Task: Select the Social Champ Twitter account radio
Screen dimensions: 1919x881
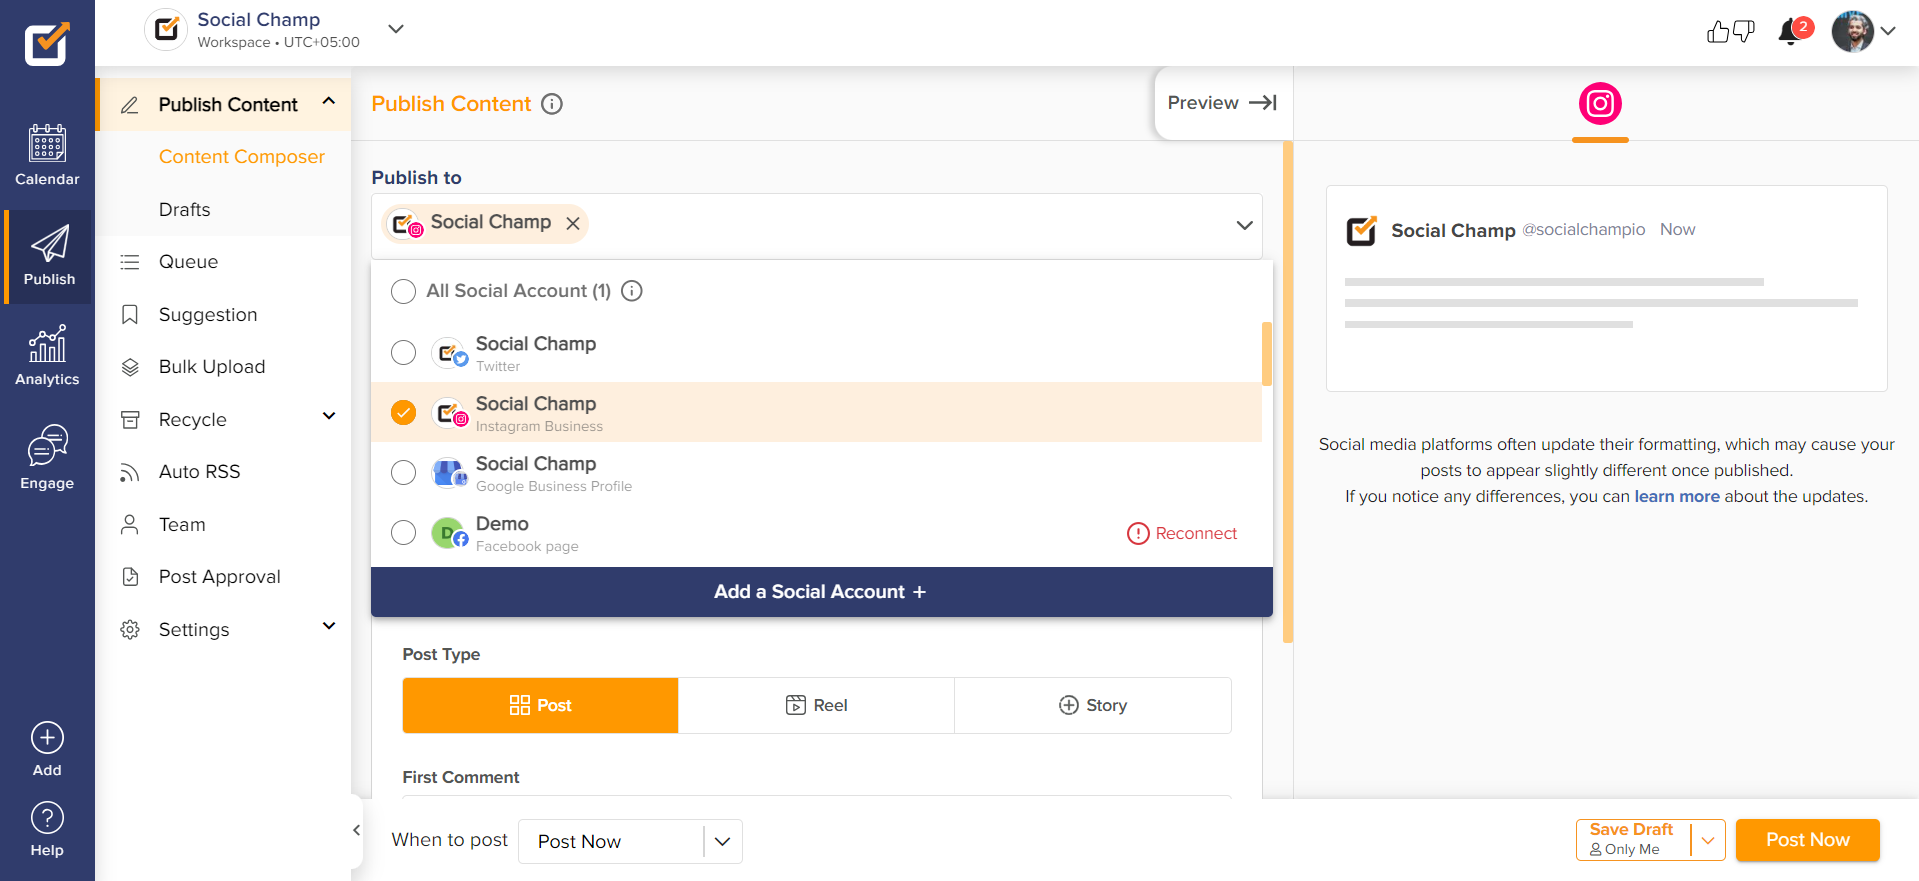Action: click(403, 352)
